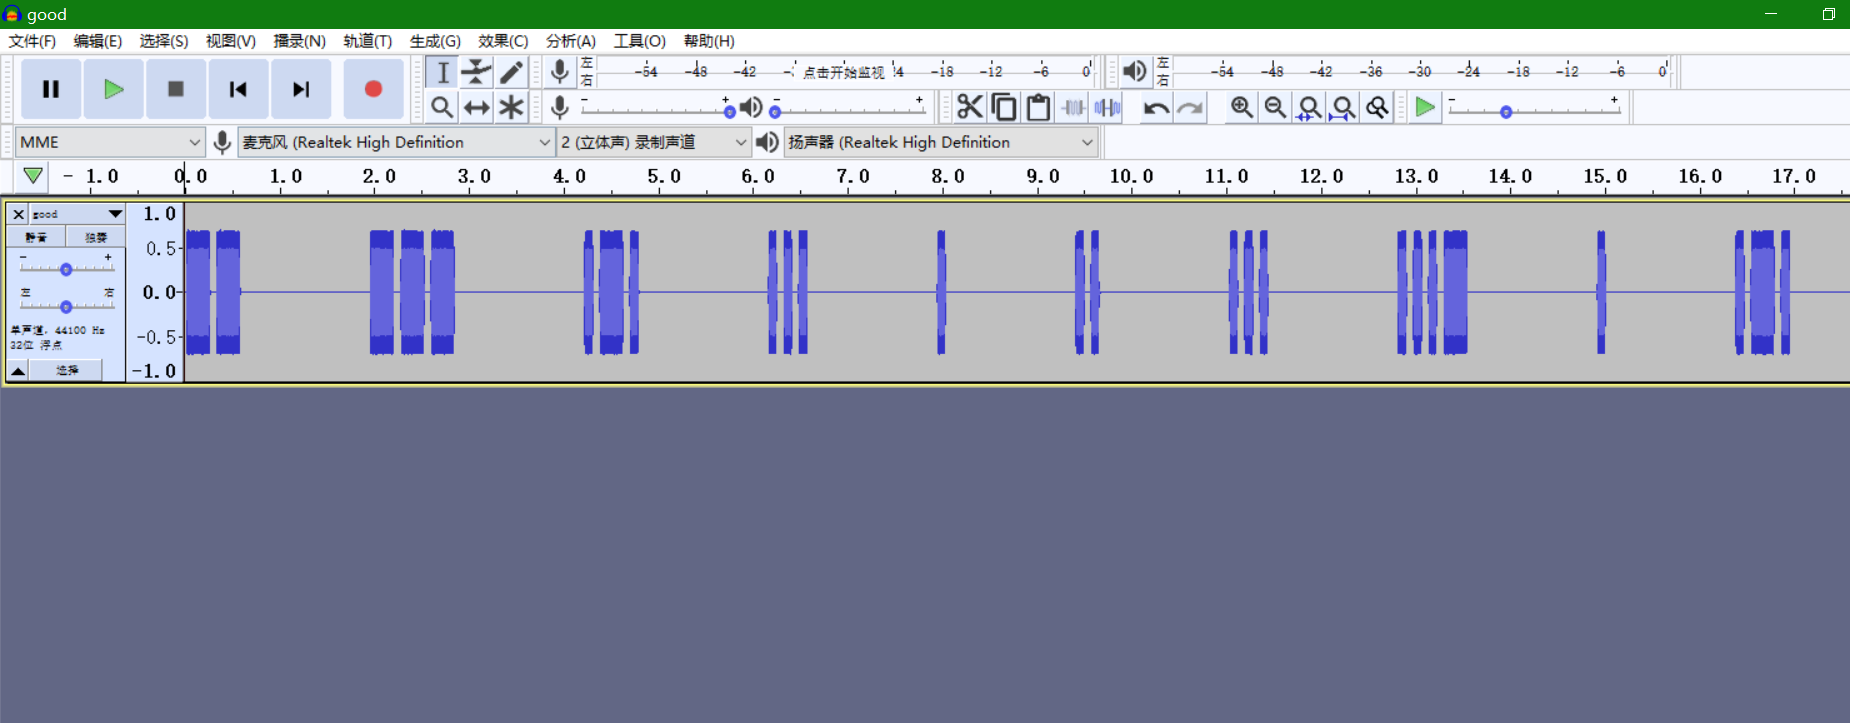The width and height of the screenshot is (1850, 723).
Task: Click the green timeline playhead triangle
Action: pos(33,176)
